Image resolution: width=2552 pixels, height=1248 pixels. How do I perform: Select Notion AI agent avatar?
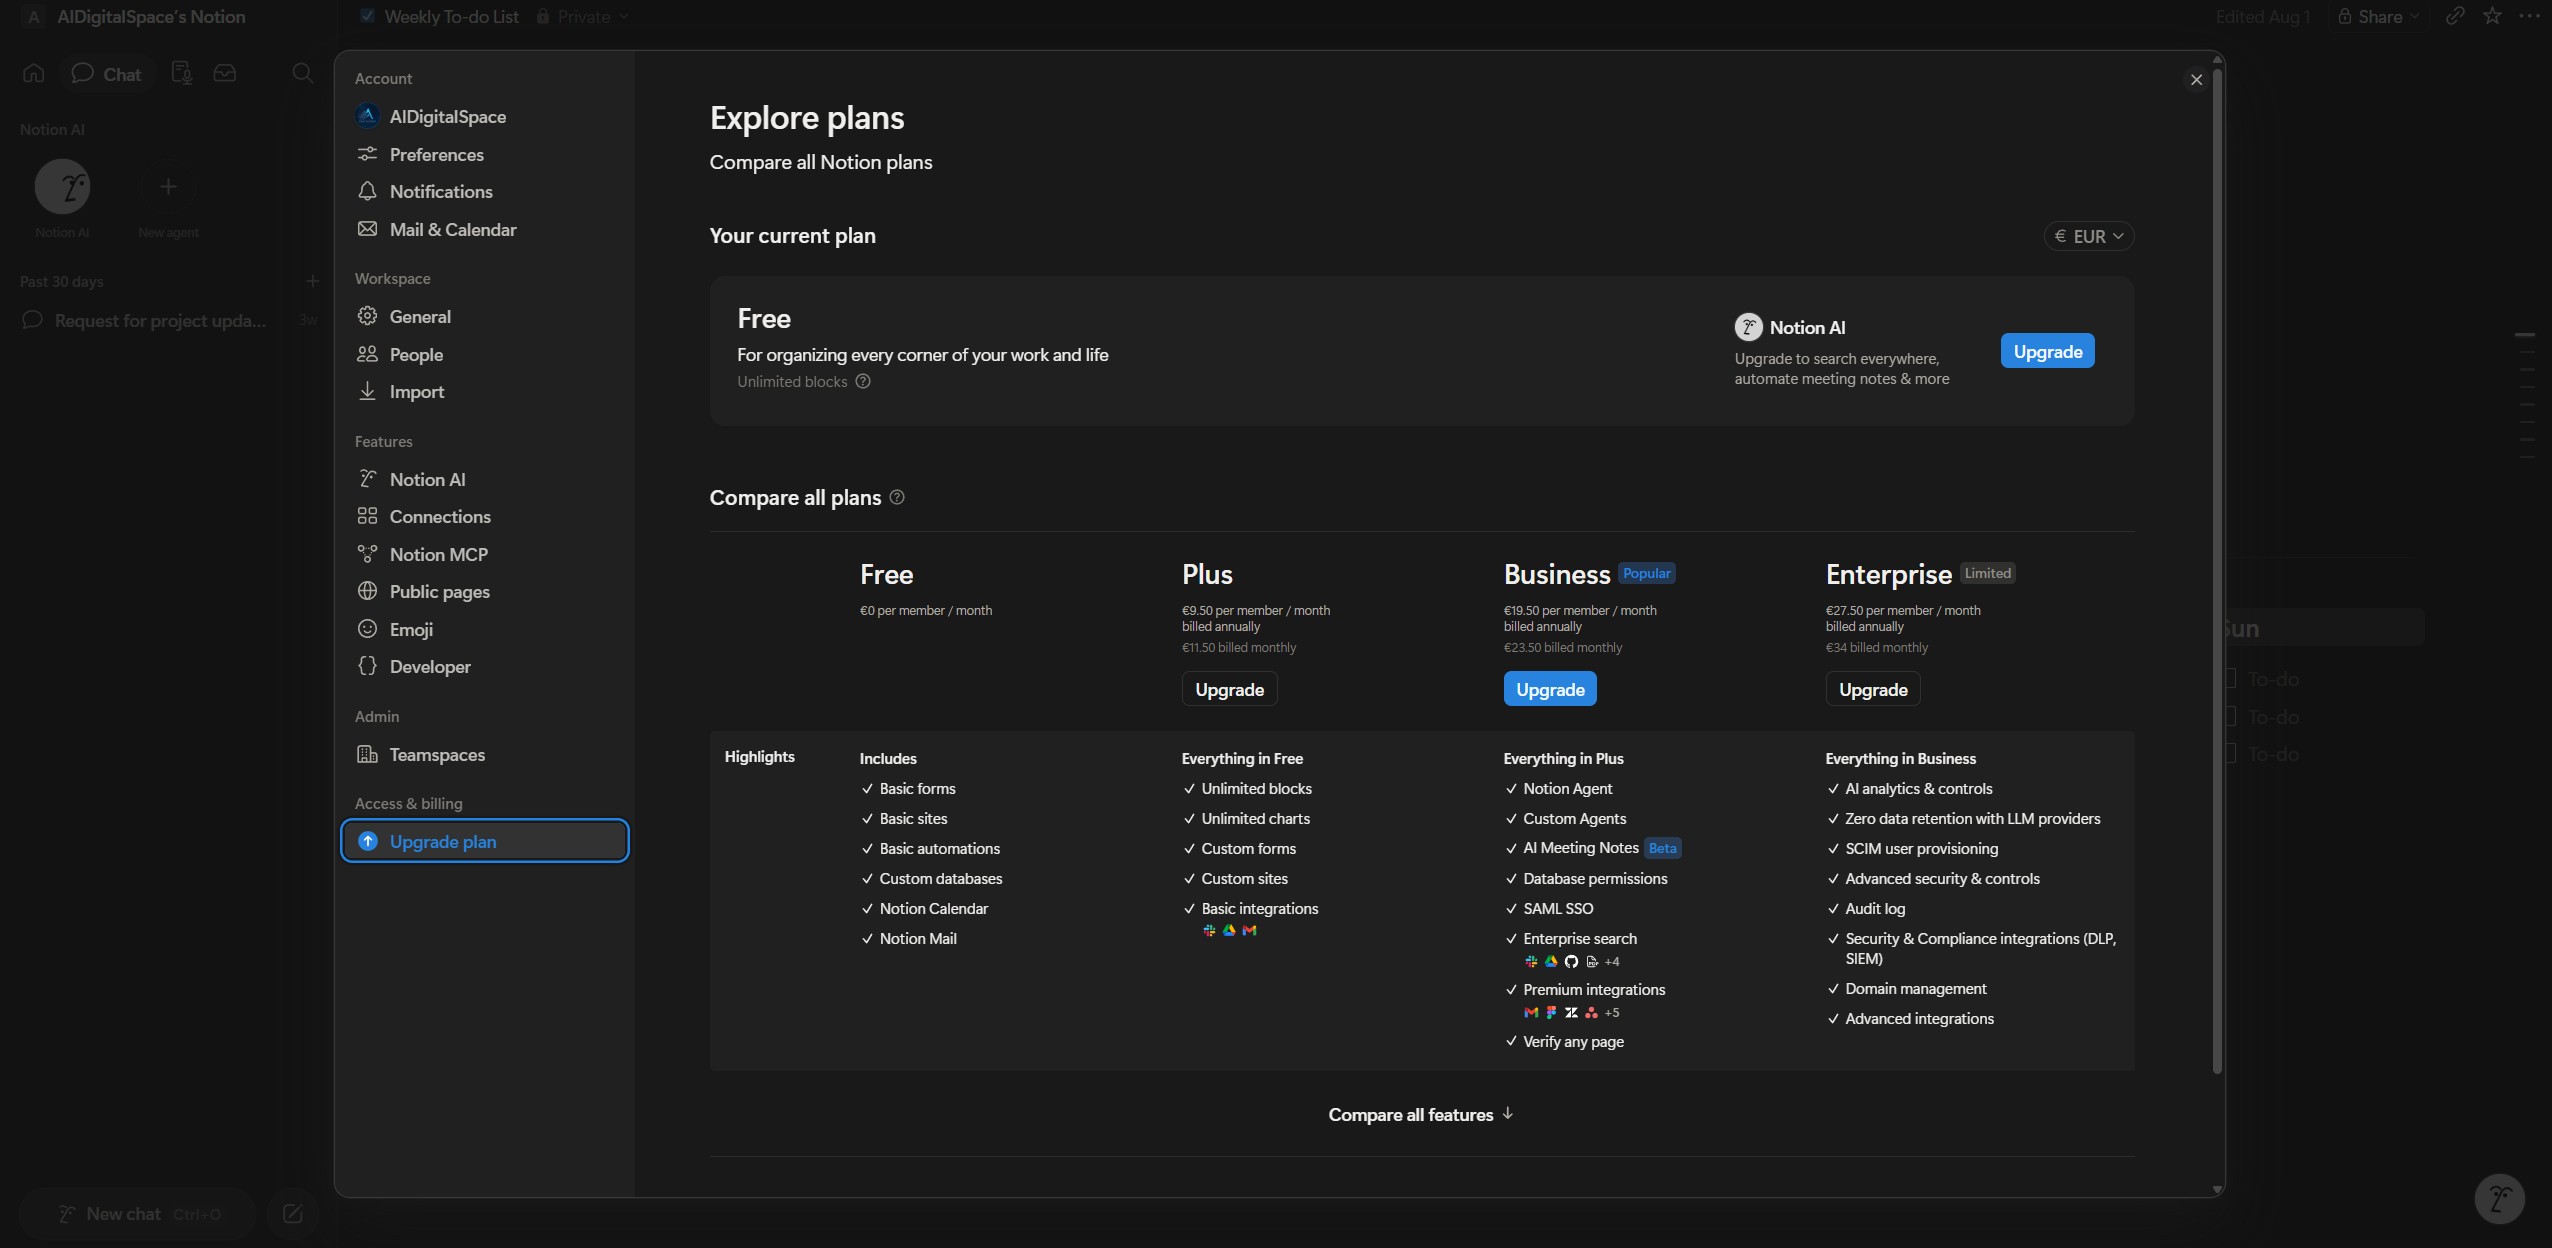(62, 187)
